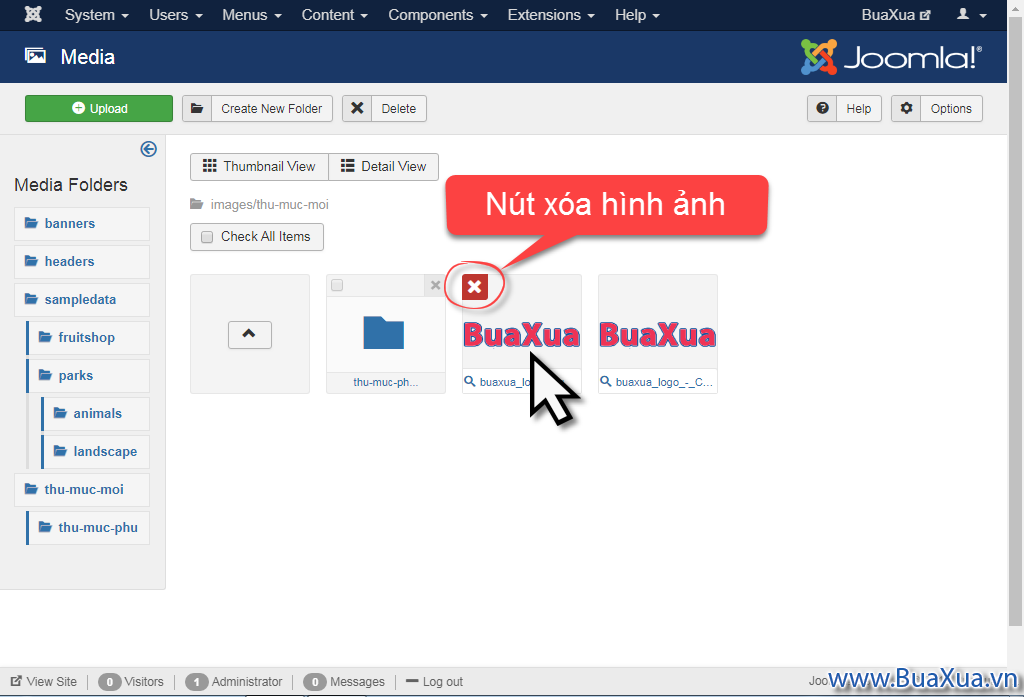Click the Joomla icon in top menu bar
The height and width of the screenshot is (697, 1024).
33,14
